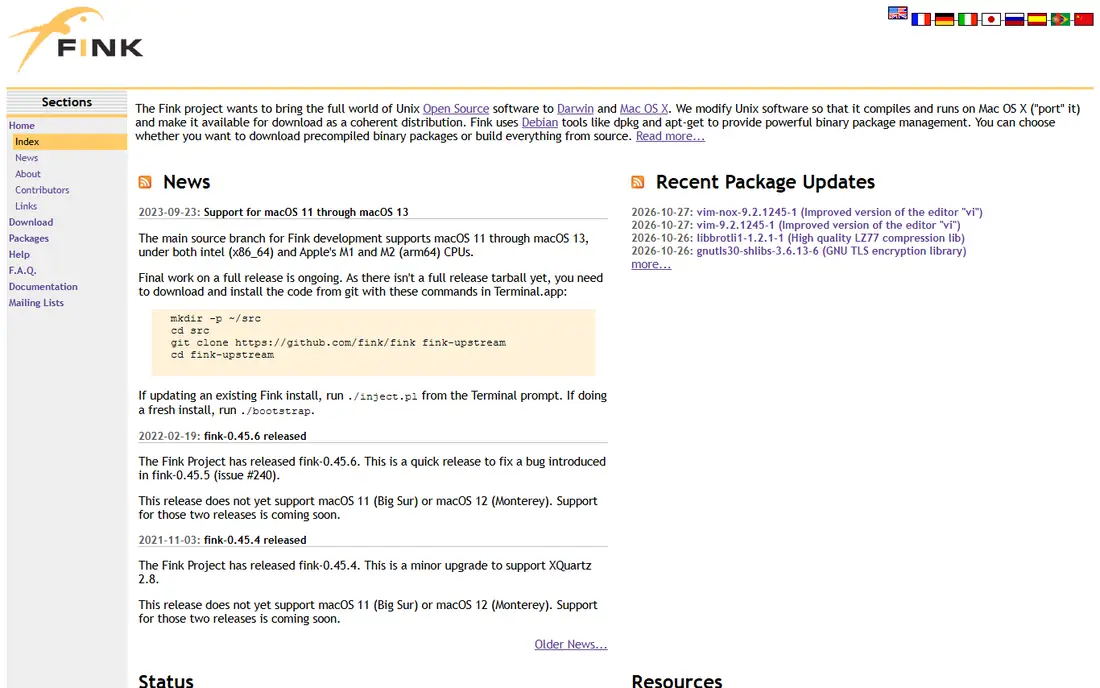Viewport: 1100px width, 688px height.
Task: Go to Home in Sections sidebar
Action: (x=22, y=126)
